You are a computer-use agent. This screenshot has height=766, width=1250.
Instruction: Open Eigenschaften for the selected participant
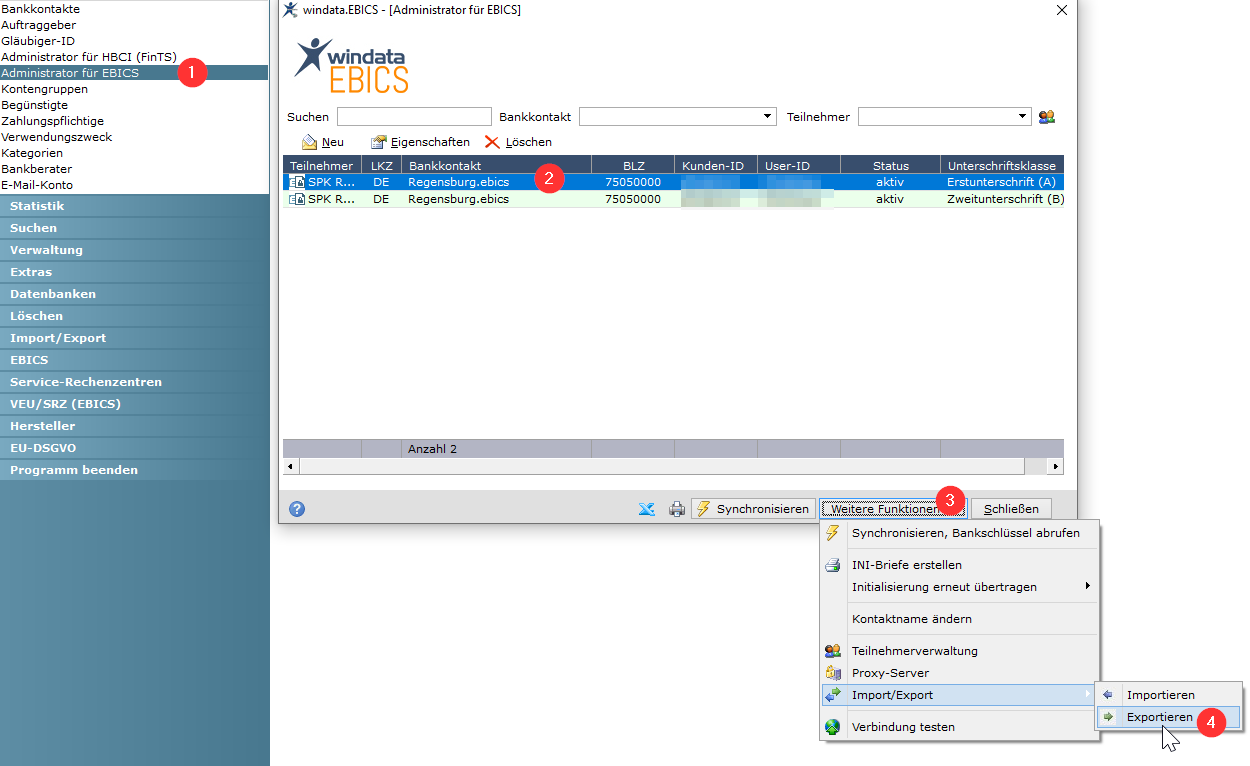click(420, 142)
